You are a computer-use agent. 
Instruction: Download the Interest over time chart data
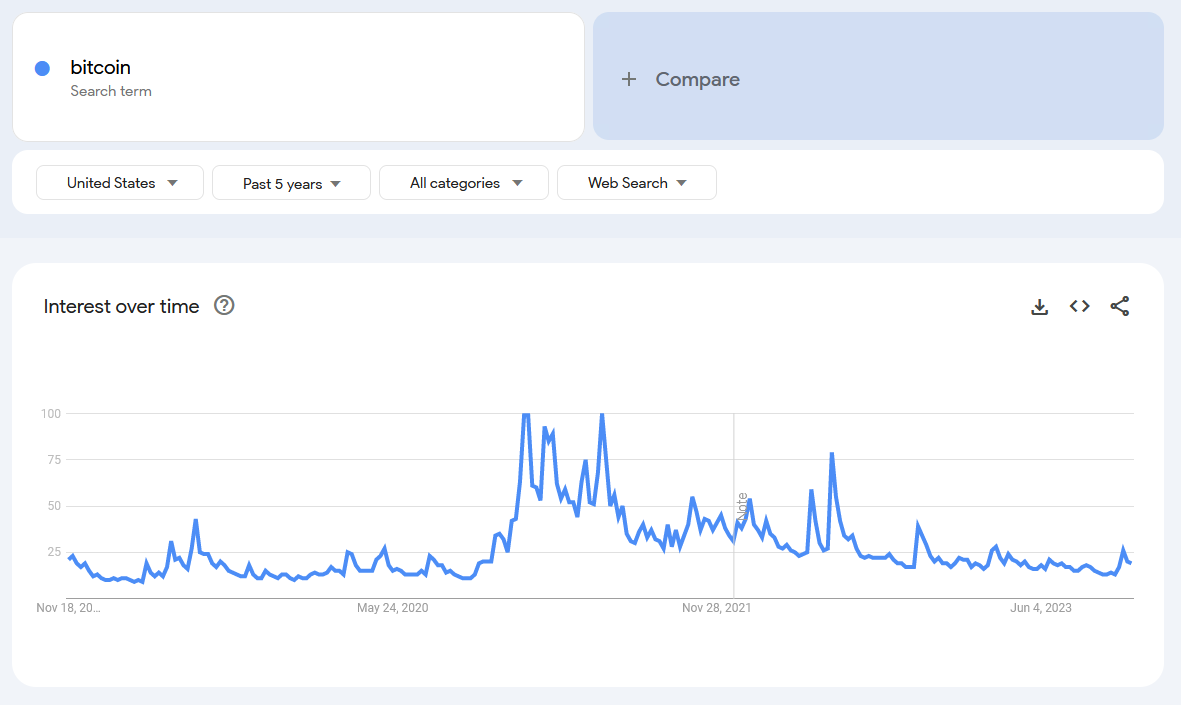click(1039, 307)
